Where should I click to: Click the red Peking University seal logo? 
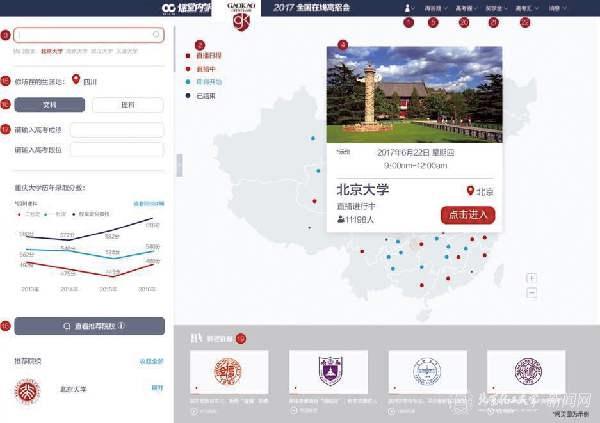pyautogui.click(x=27, y=391)
